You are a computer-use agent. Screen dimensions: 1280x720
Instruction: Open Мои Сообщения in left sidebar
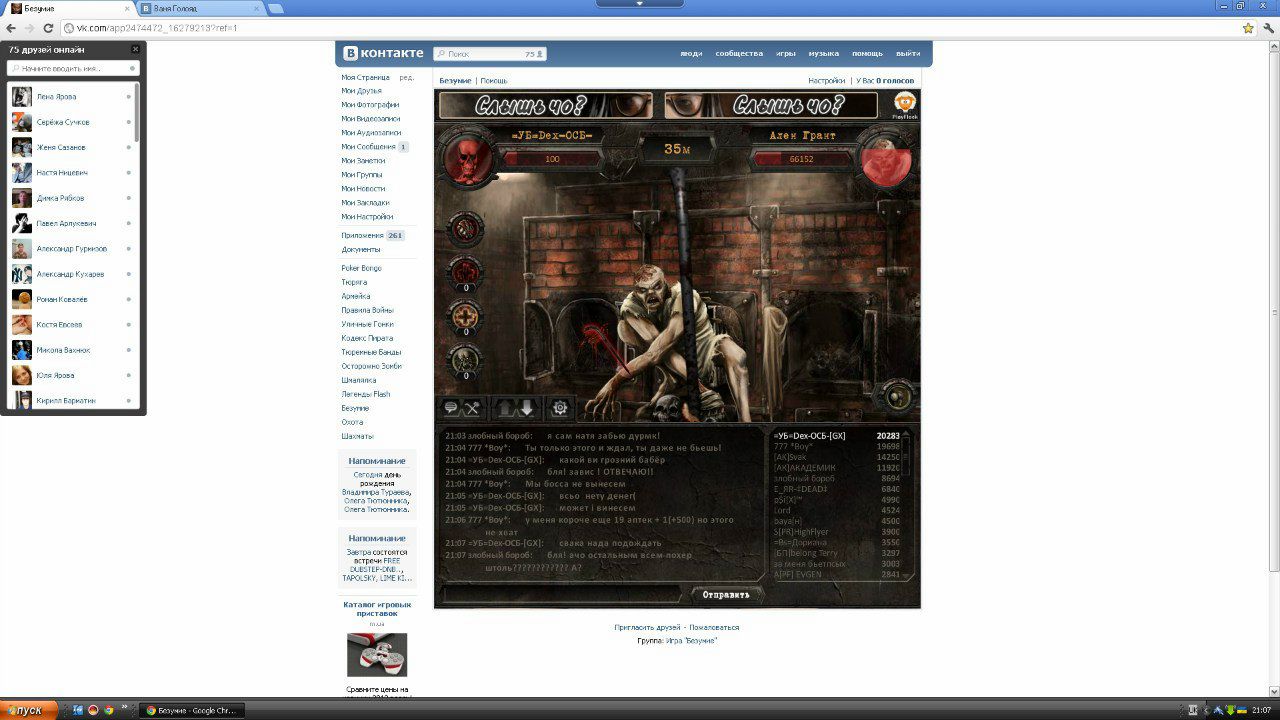[368, 147]
